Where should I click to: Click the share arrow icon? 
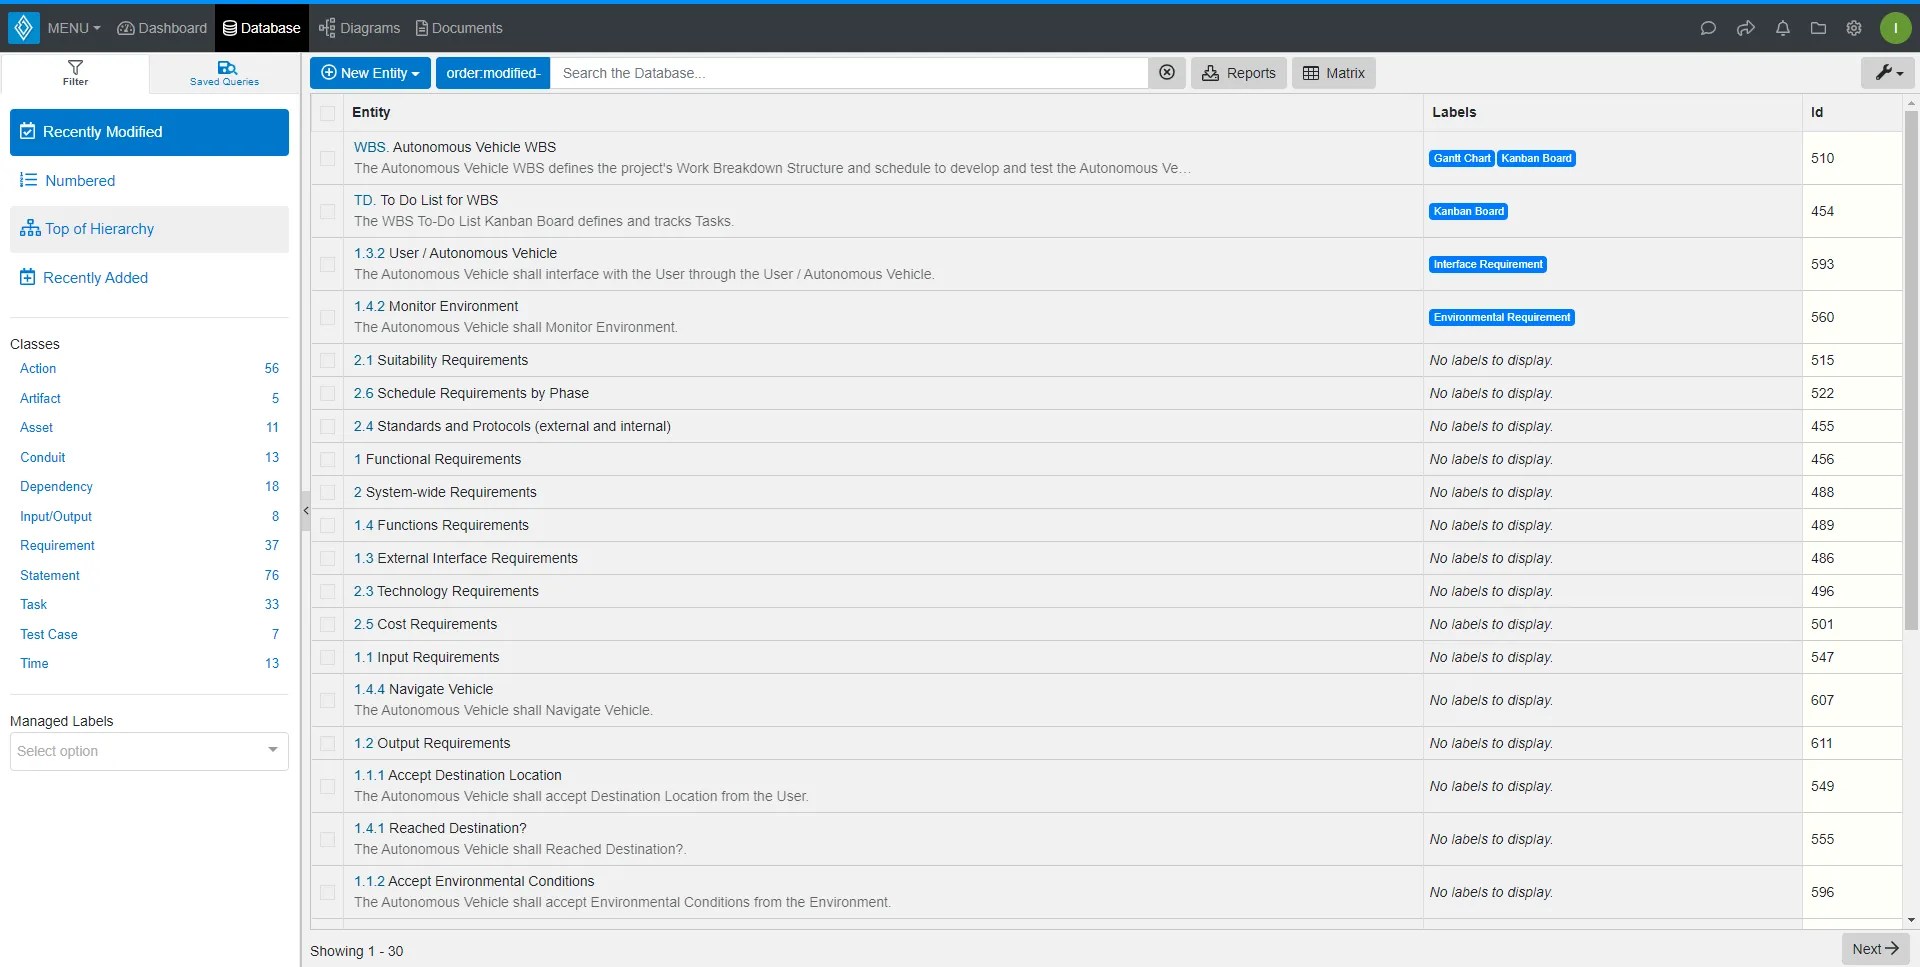pyautogui.click(x=1745, y=28)
